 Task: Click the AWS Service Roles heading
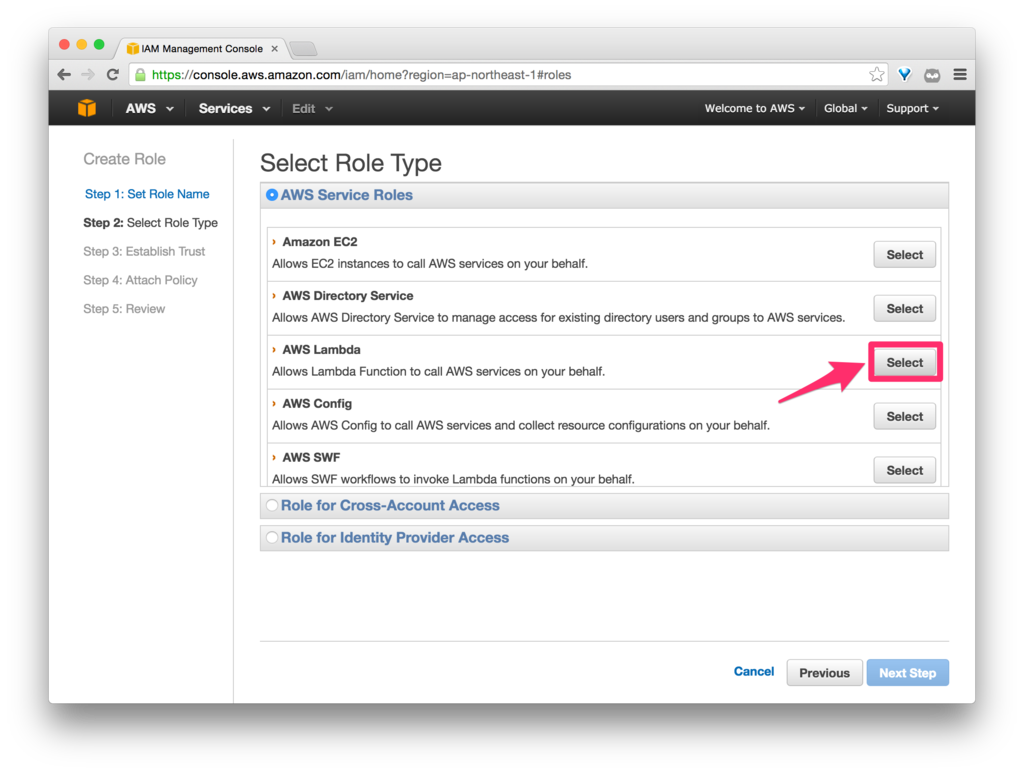(x=347, y=195)
